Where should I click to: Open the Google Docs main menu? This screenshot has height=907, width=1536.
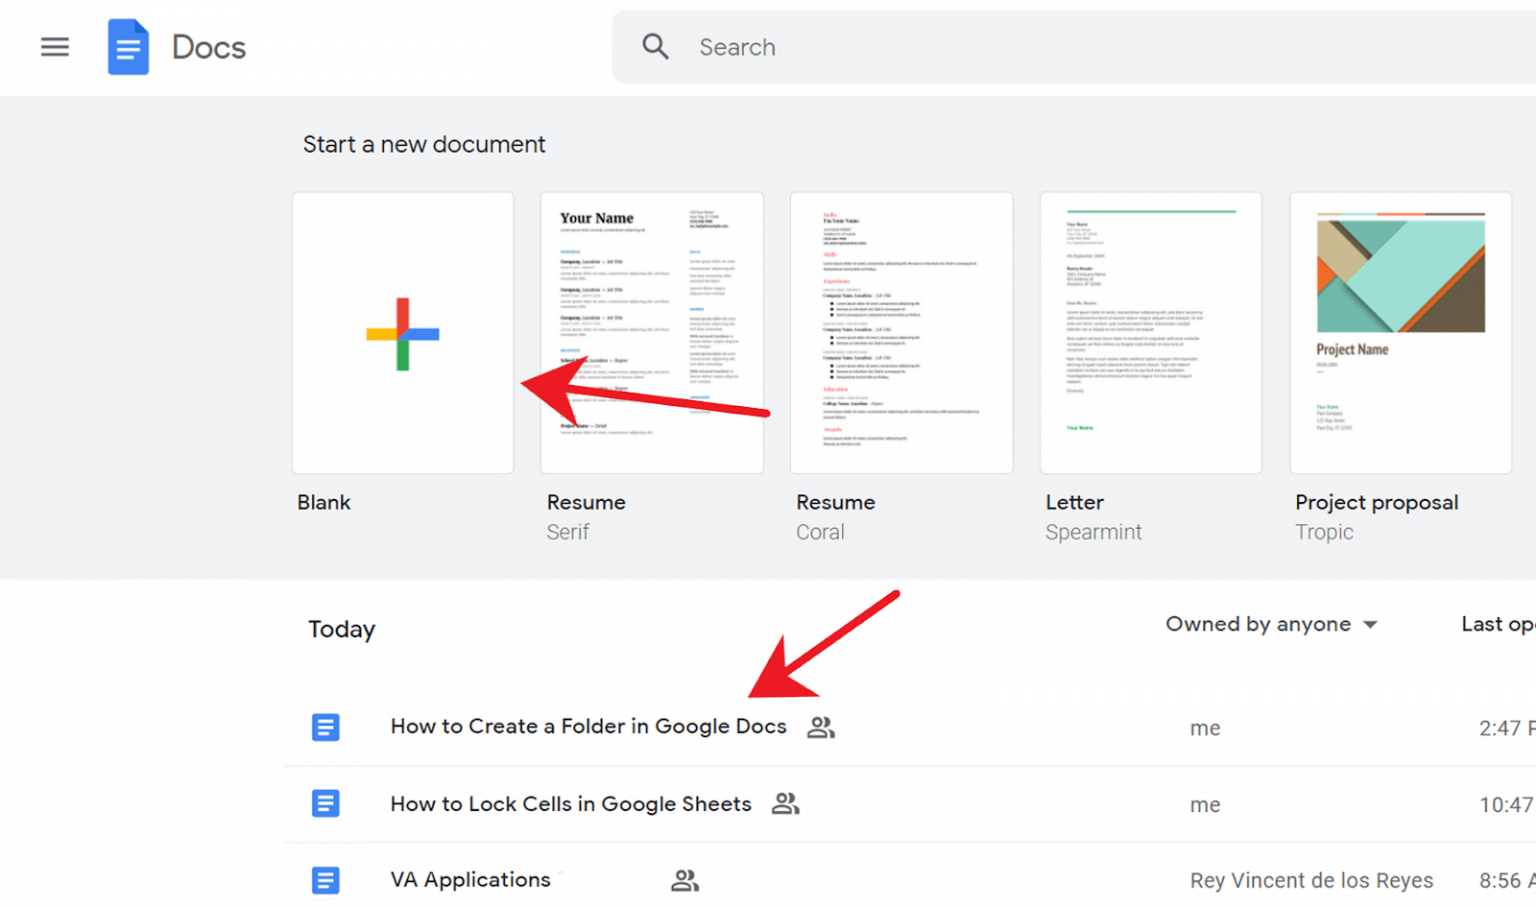[55, 46]
